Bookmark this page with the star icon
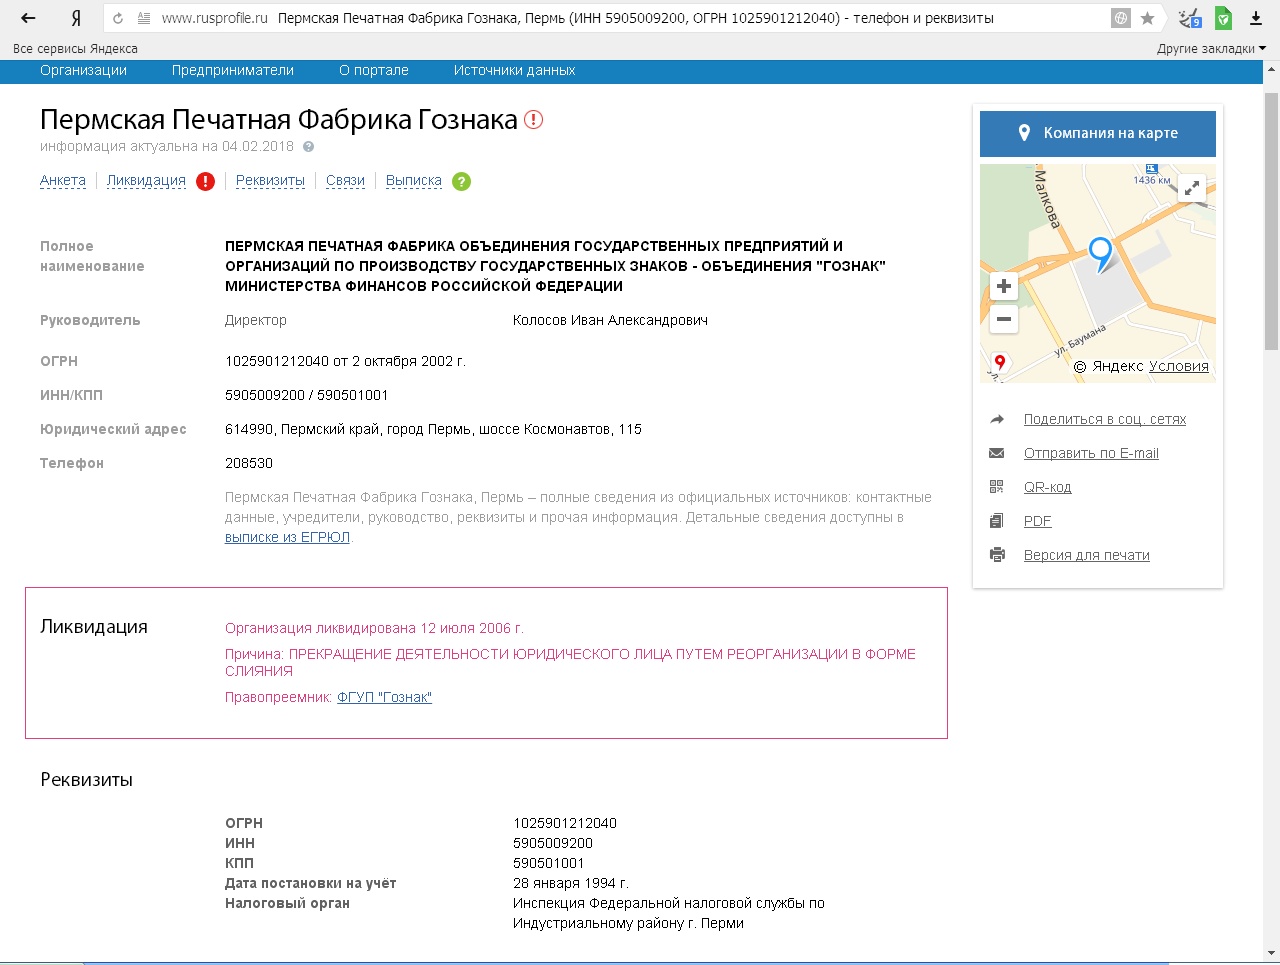Image resolution: width=1280 pixels, height=965 pixels. pos(1148,18)
